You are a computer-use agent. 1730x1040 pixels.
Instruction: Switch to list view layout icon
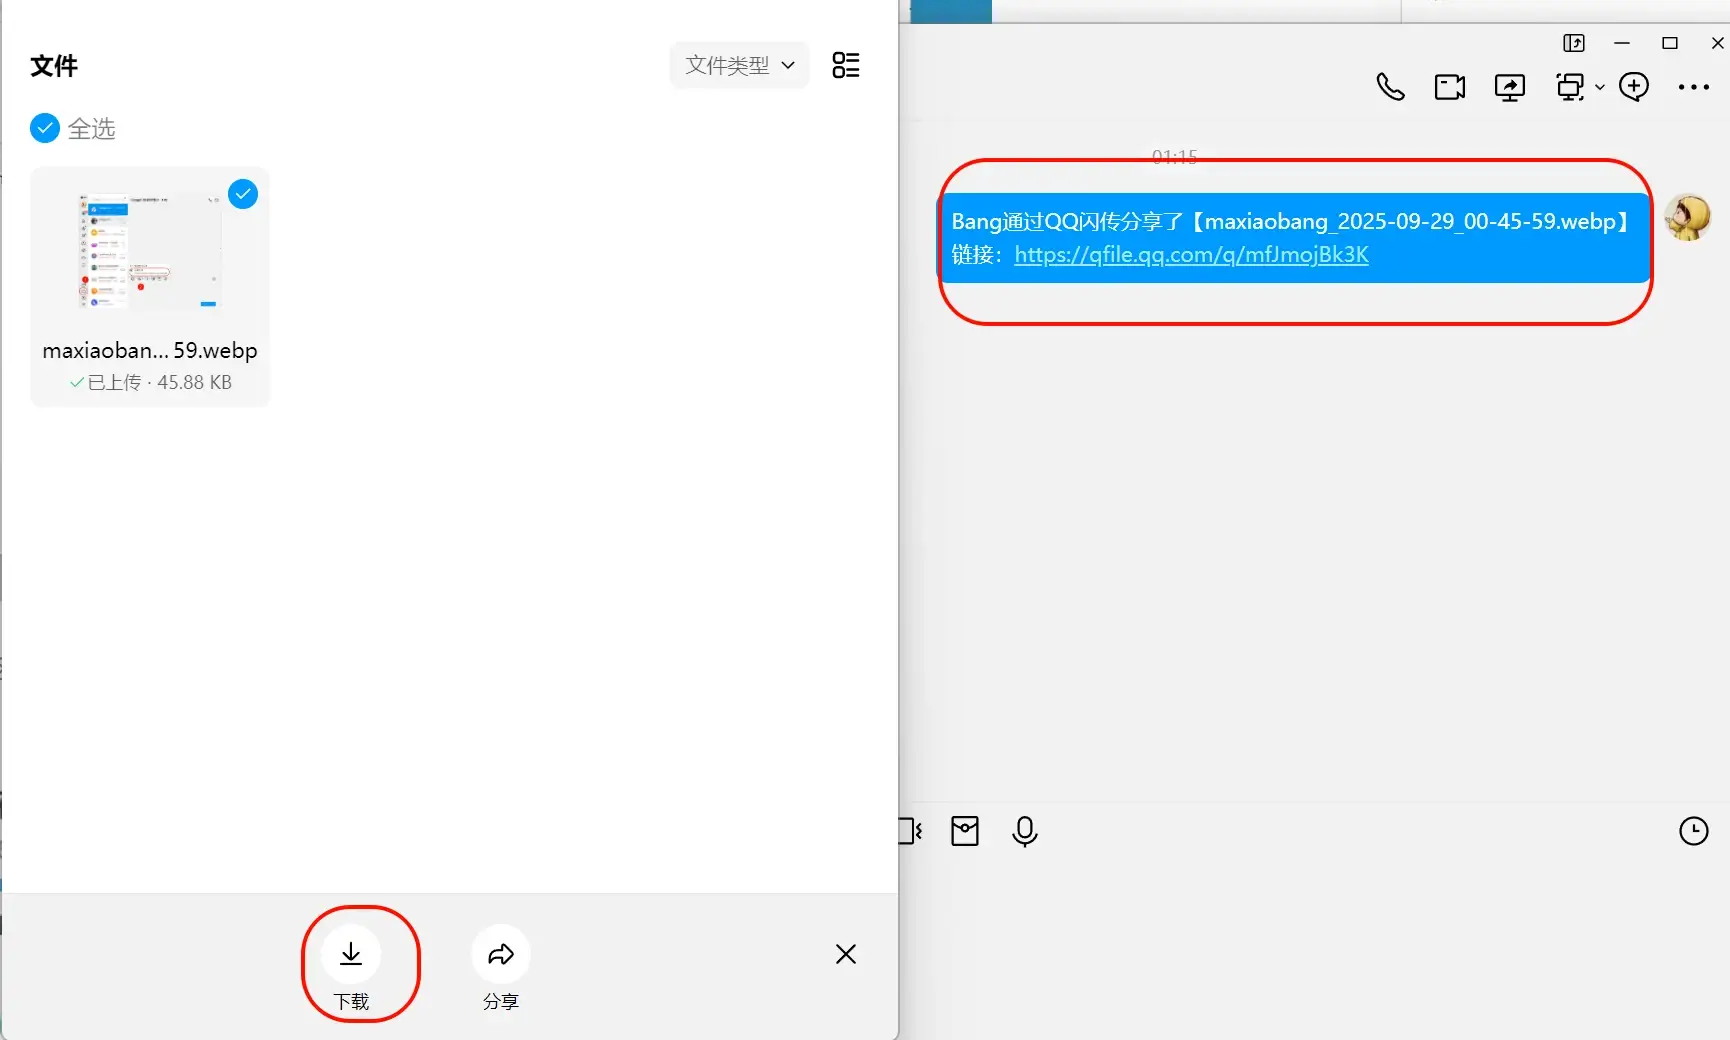846,65
